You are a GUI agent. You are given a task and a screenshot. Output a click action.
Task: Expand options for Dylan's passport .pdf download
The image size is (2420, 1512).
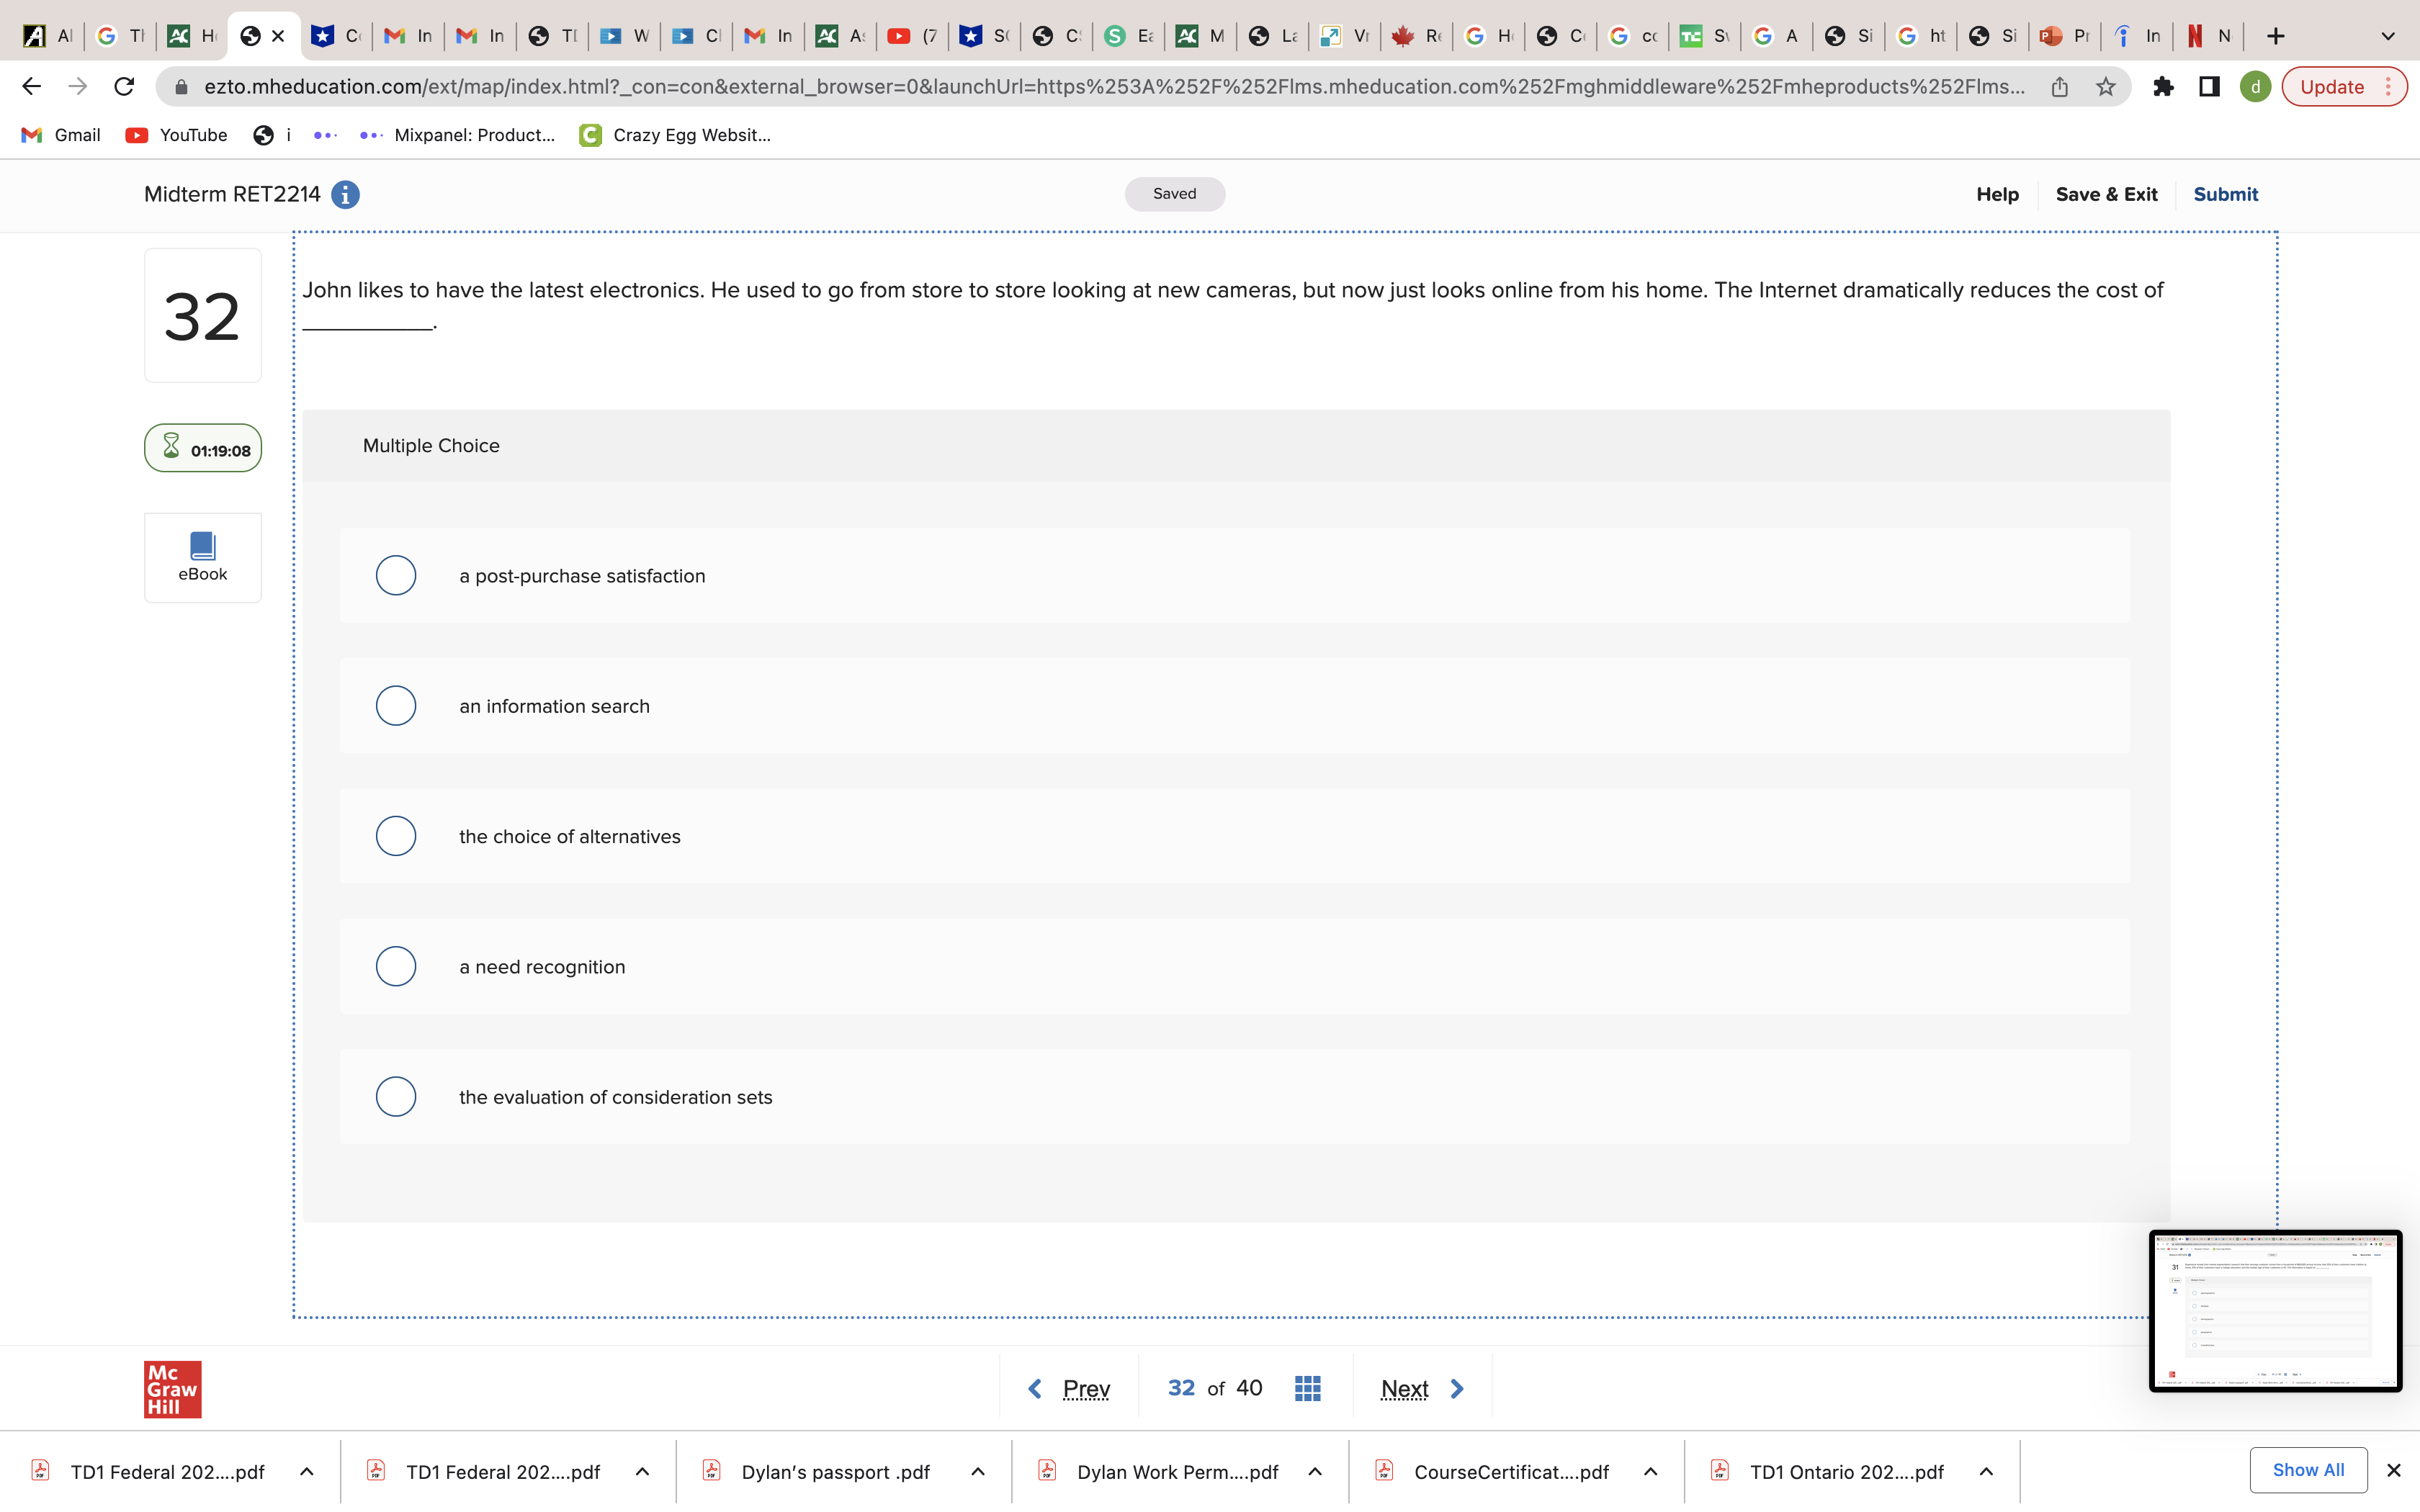[x=978, y=1471]
